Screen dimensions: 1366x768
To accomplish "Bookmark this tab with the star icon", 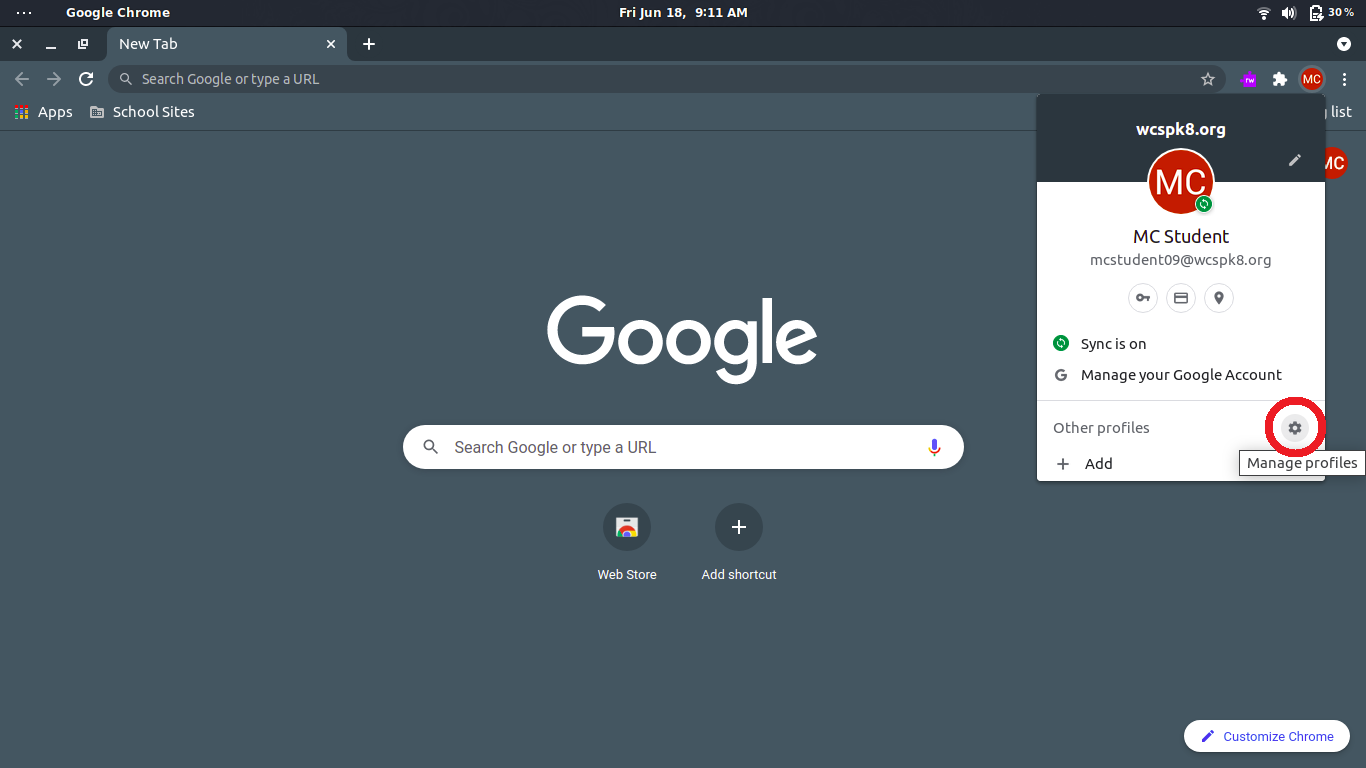I will [1208, 79].
